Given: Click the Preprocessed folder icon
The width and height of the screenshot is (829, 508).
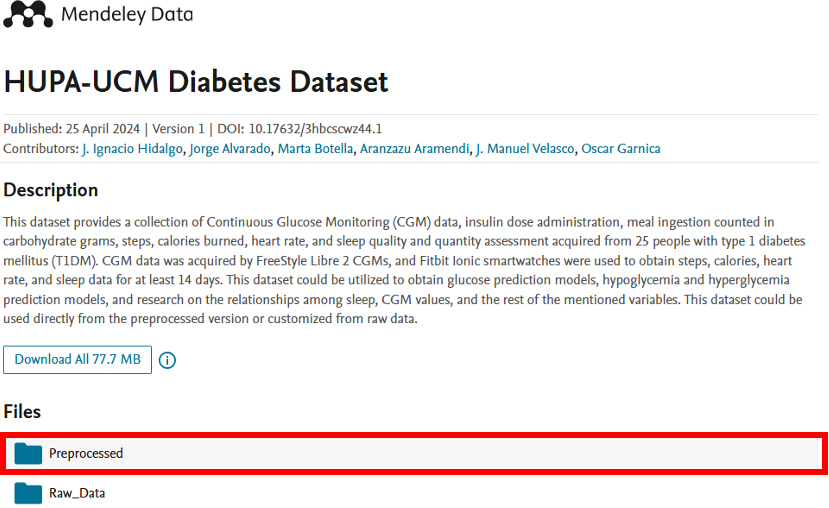Looking at the screenshot, I should click(x=28, y=453).
